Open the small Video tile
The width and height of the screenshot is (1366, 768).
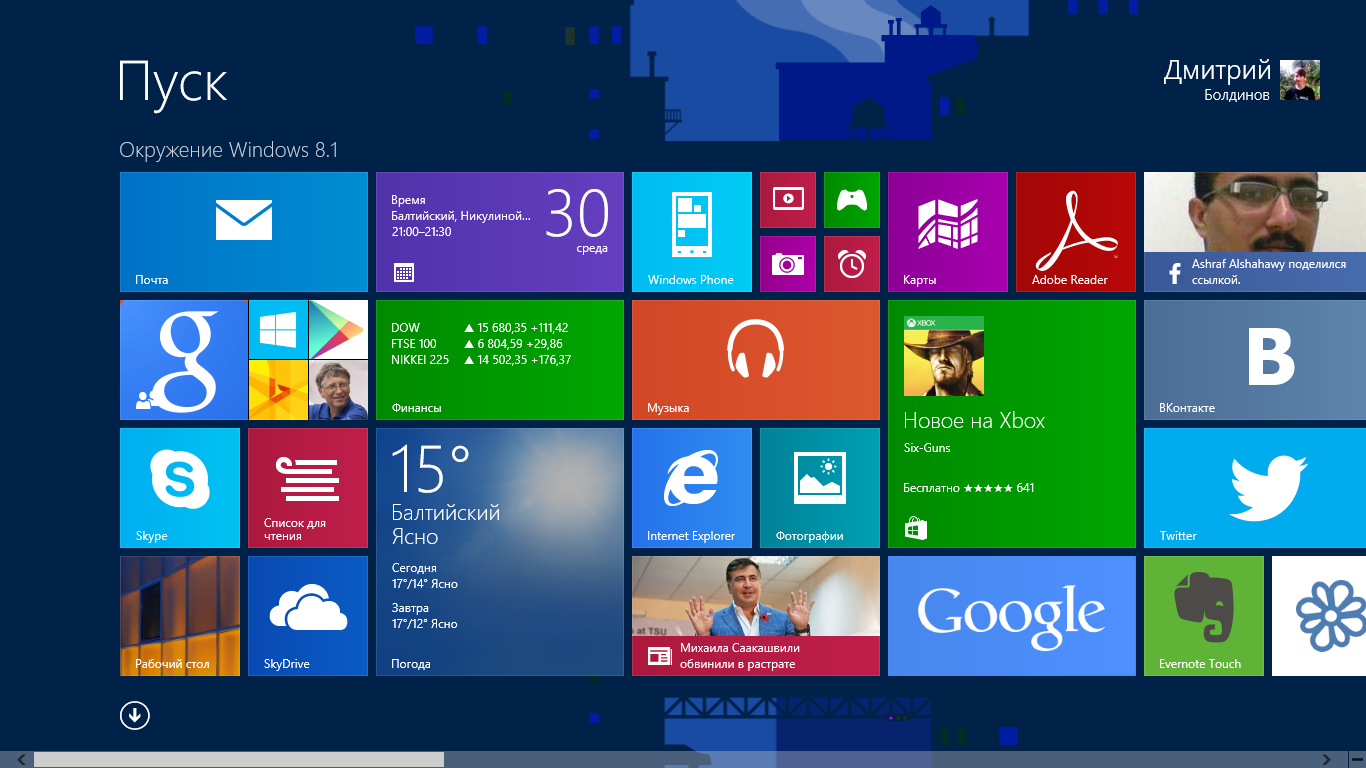click(788, 200)
